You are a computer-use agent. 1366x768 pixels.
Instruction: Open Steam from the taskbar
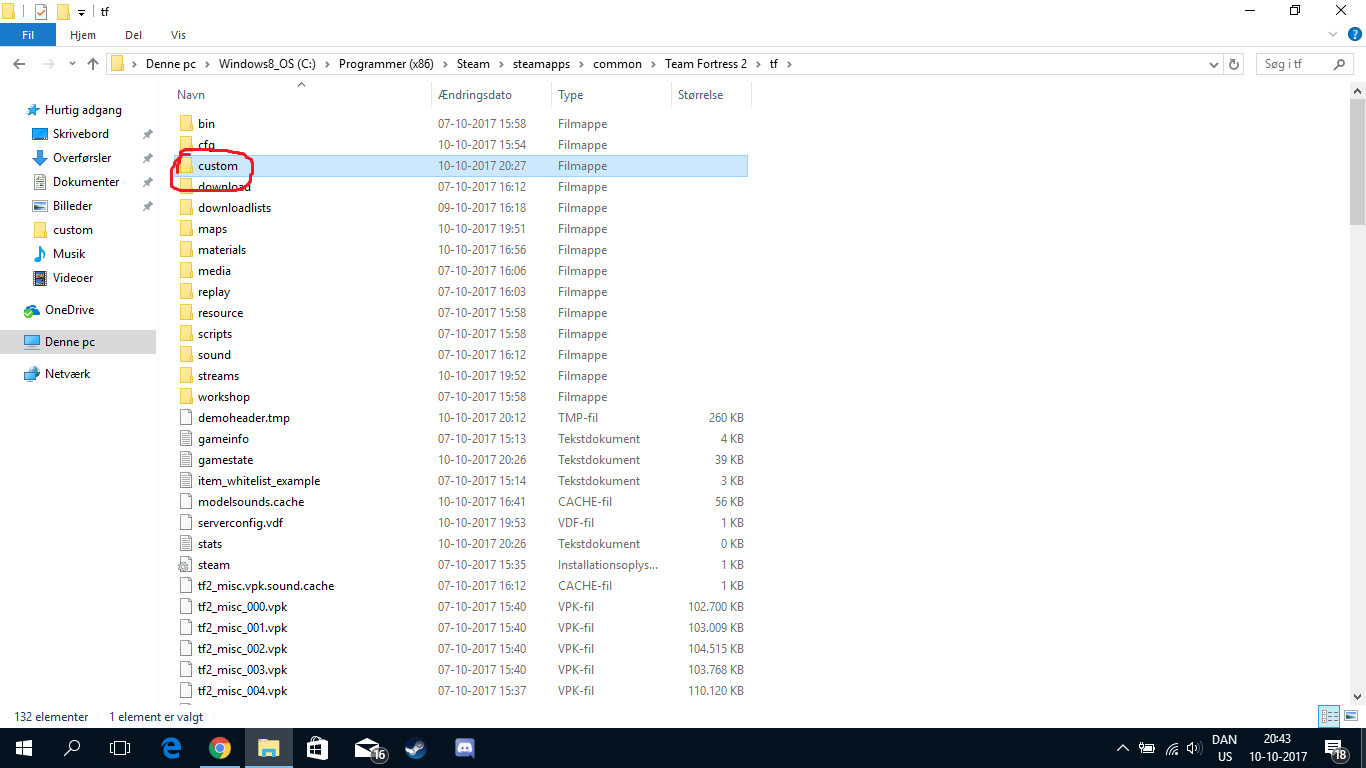[x=416, y=748]
